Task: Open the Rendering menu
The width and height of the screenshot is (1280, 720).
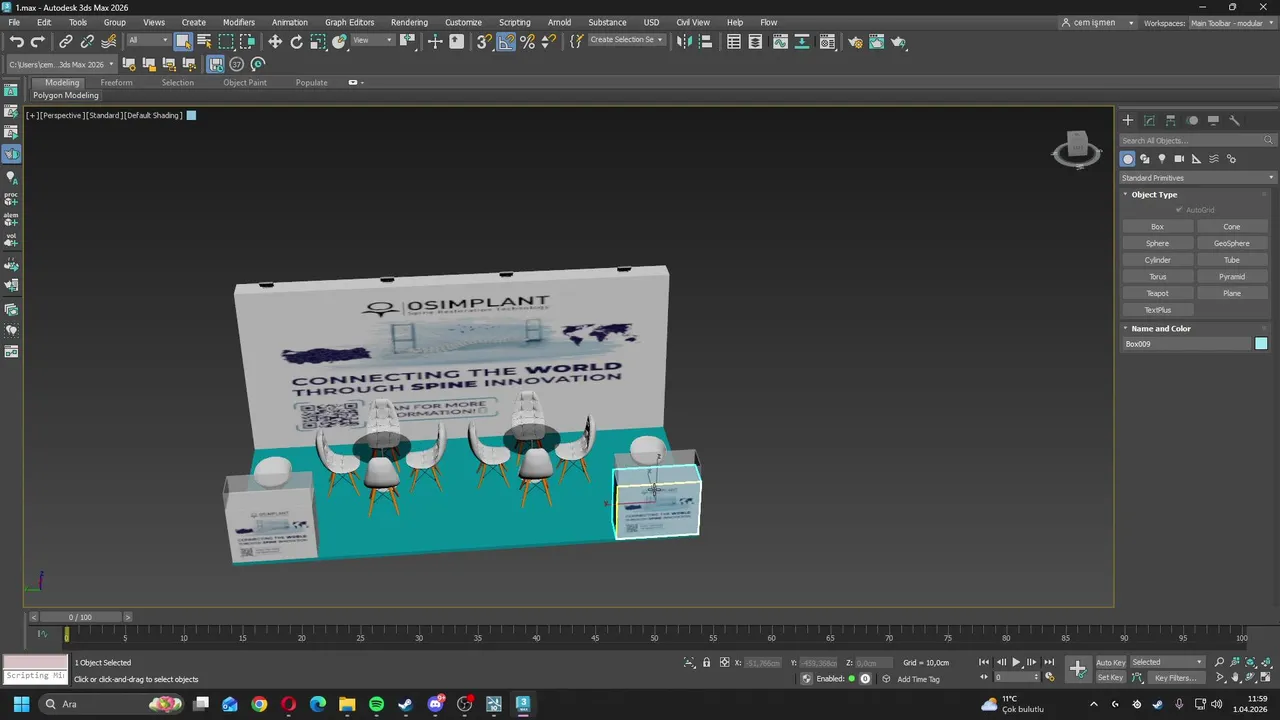Action: pyautogui.click(x=409, y=22)
